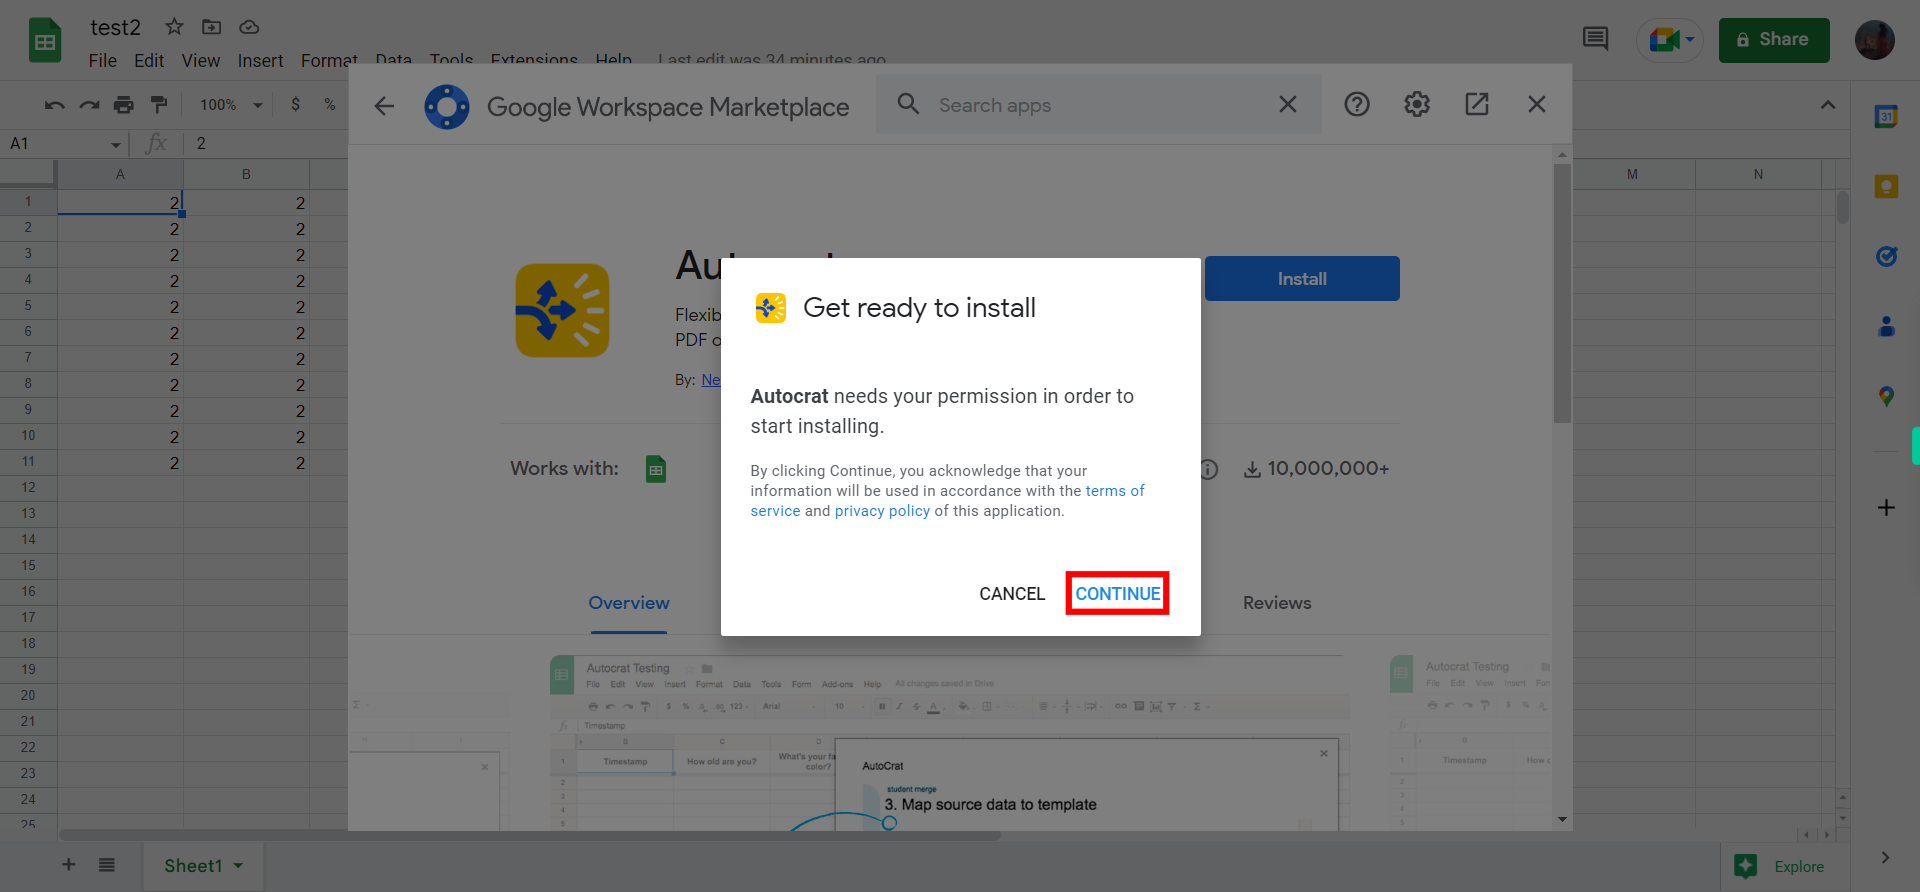The width and height of the screenshot is (1920, 892).
Task: Close the Marketplace panel
Action: 1537,104
